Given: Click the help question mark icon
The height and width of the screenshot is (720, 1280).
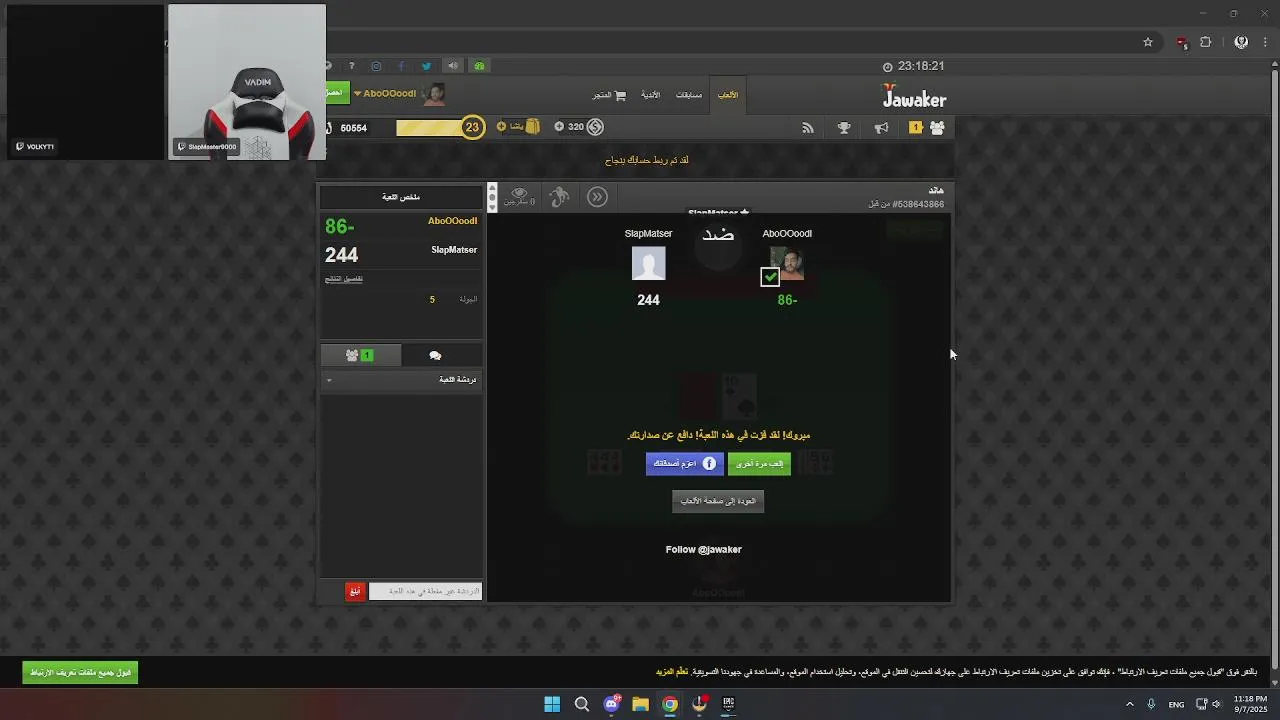Looking at the screenshot, I should 351,66.
